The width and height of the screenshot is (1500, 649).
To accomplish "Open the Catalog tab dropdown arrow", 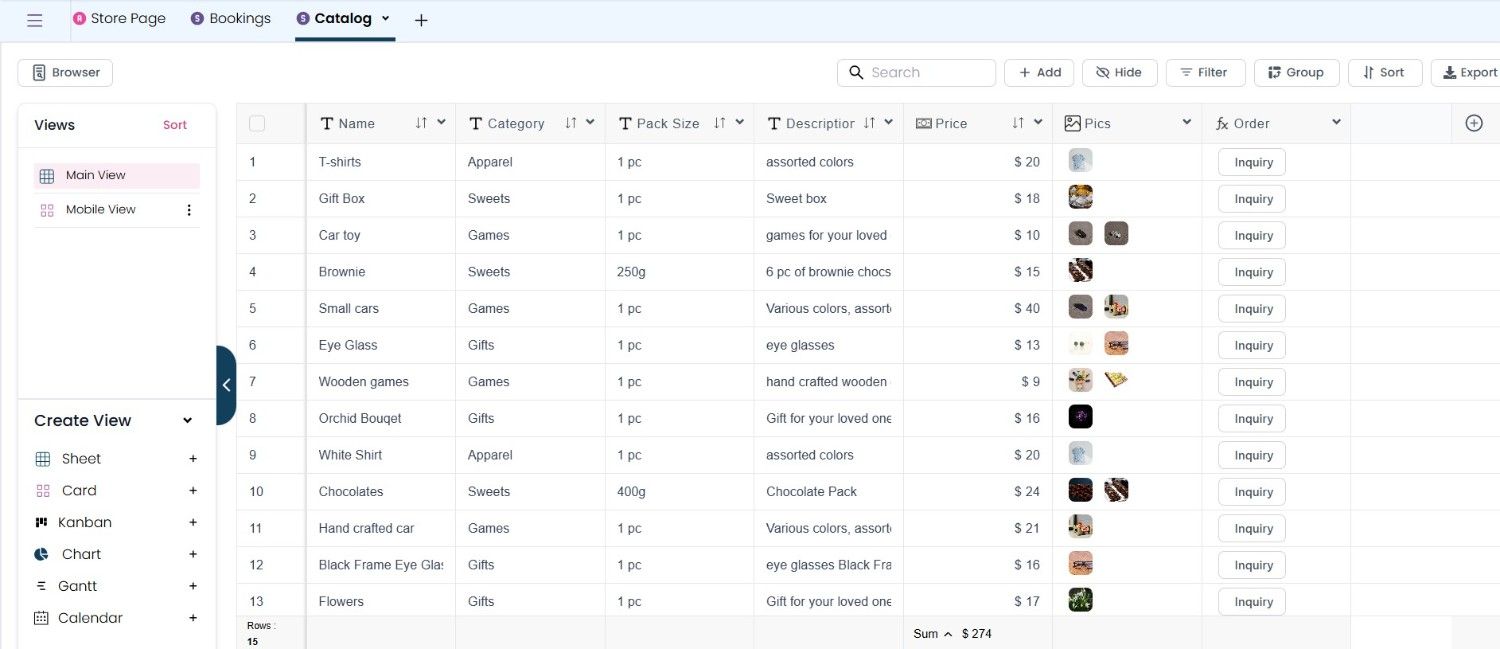I will (385, 18).
